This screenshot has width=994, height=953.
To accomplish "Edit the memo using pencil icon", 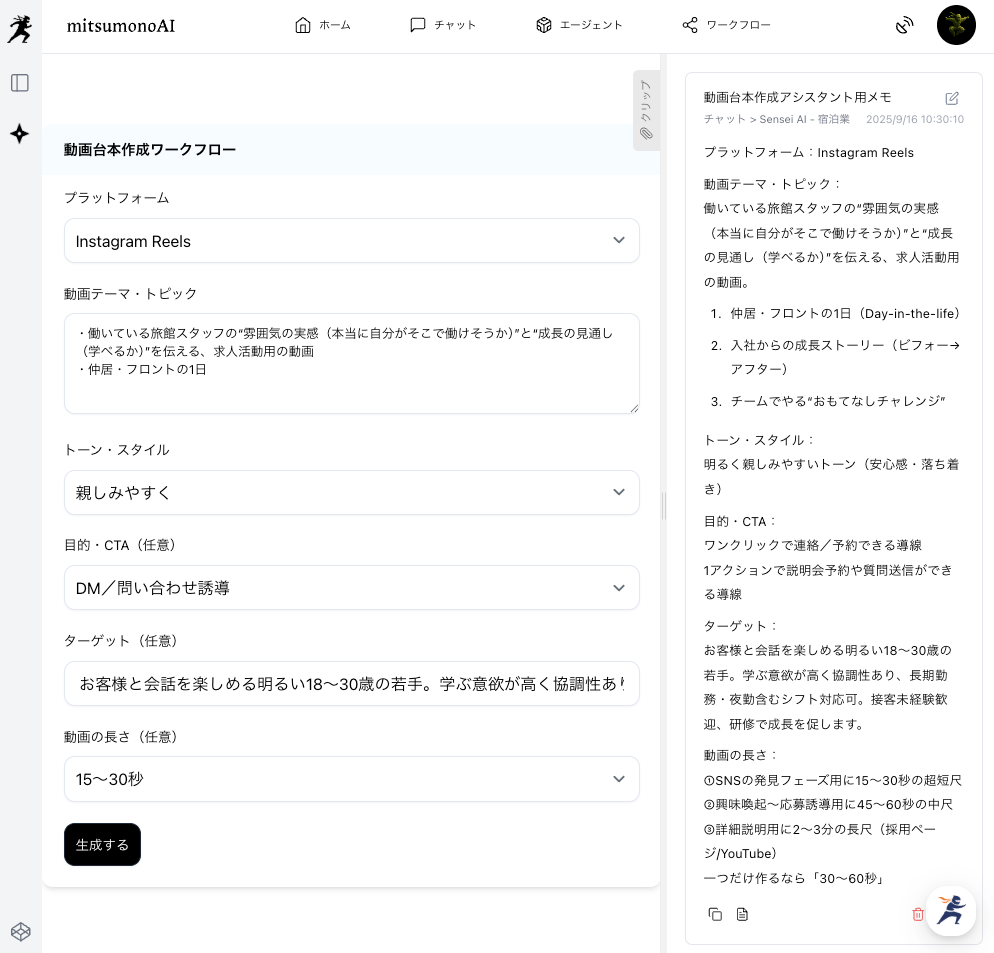I will point(952,98).
